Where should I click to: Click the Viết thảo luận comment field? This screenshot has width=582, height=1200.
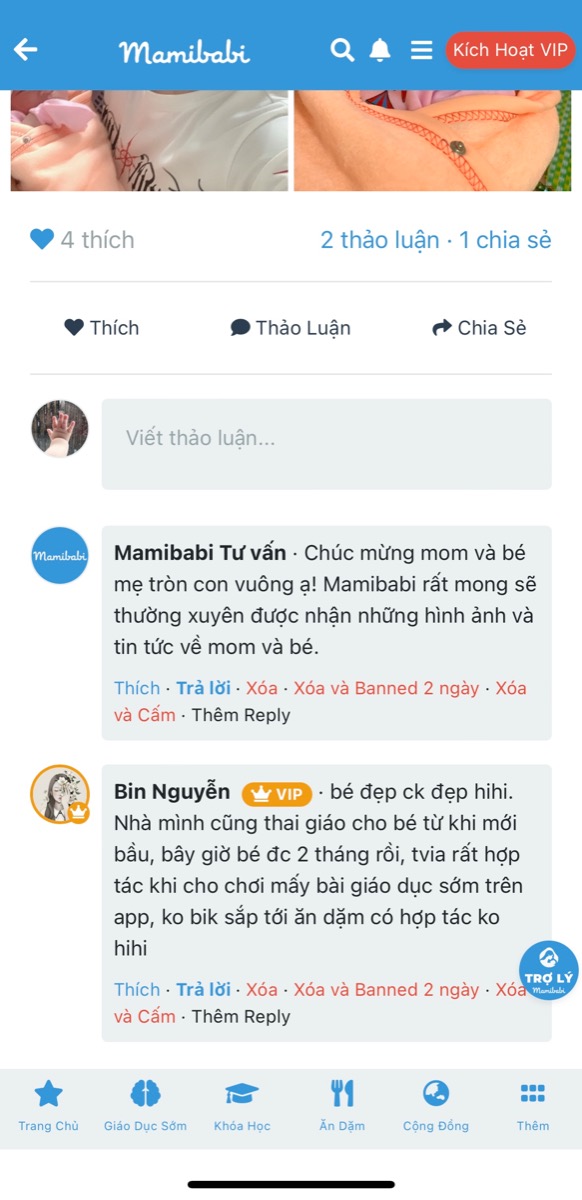(326, 443)
